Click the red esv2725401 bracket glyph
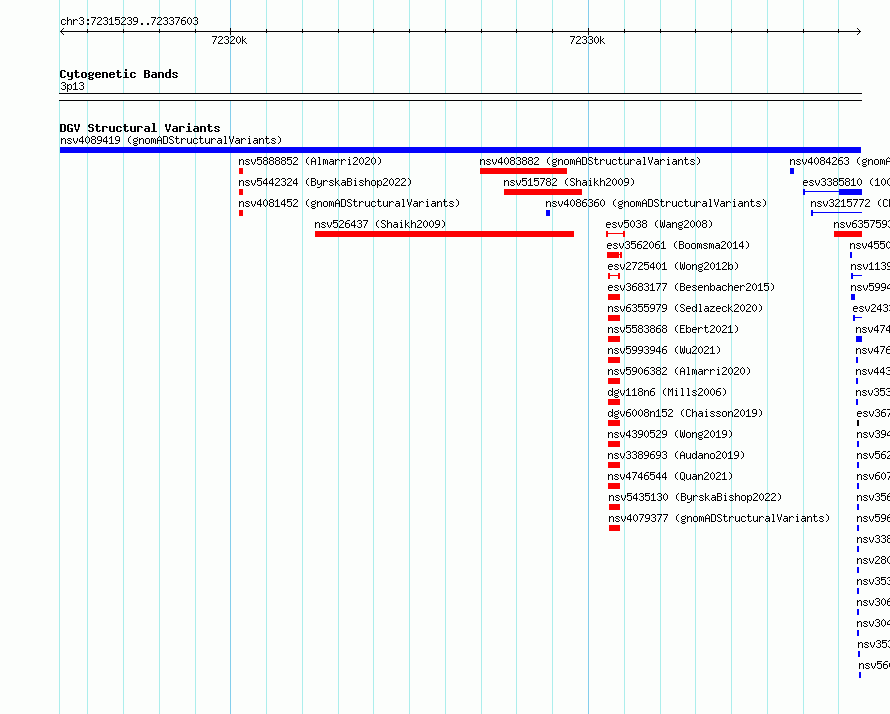Viewport: 890px width, 714px height. [x=614, y=276]
